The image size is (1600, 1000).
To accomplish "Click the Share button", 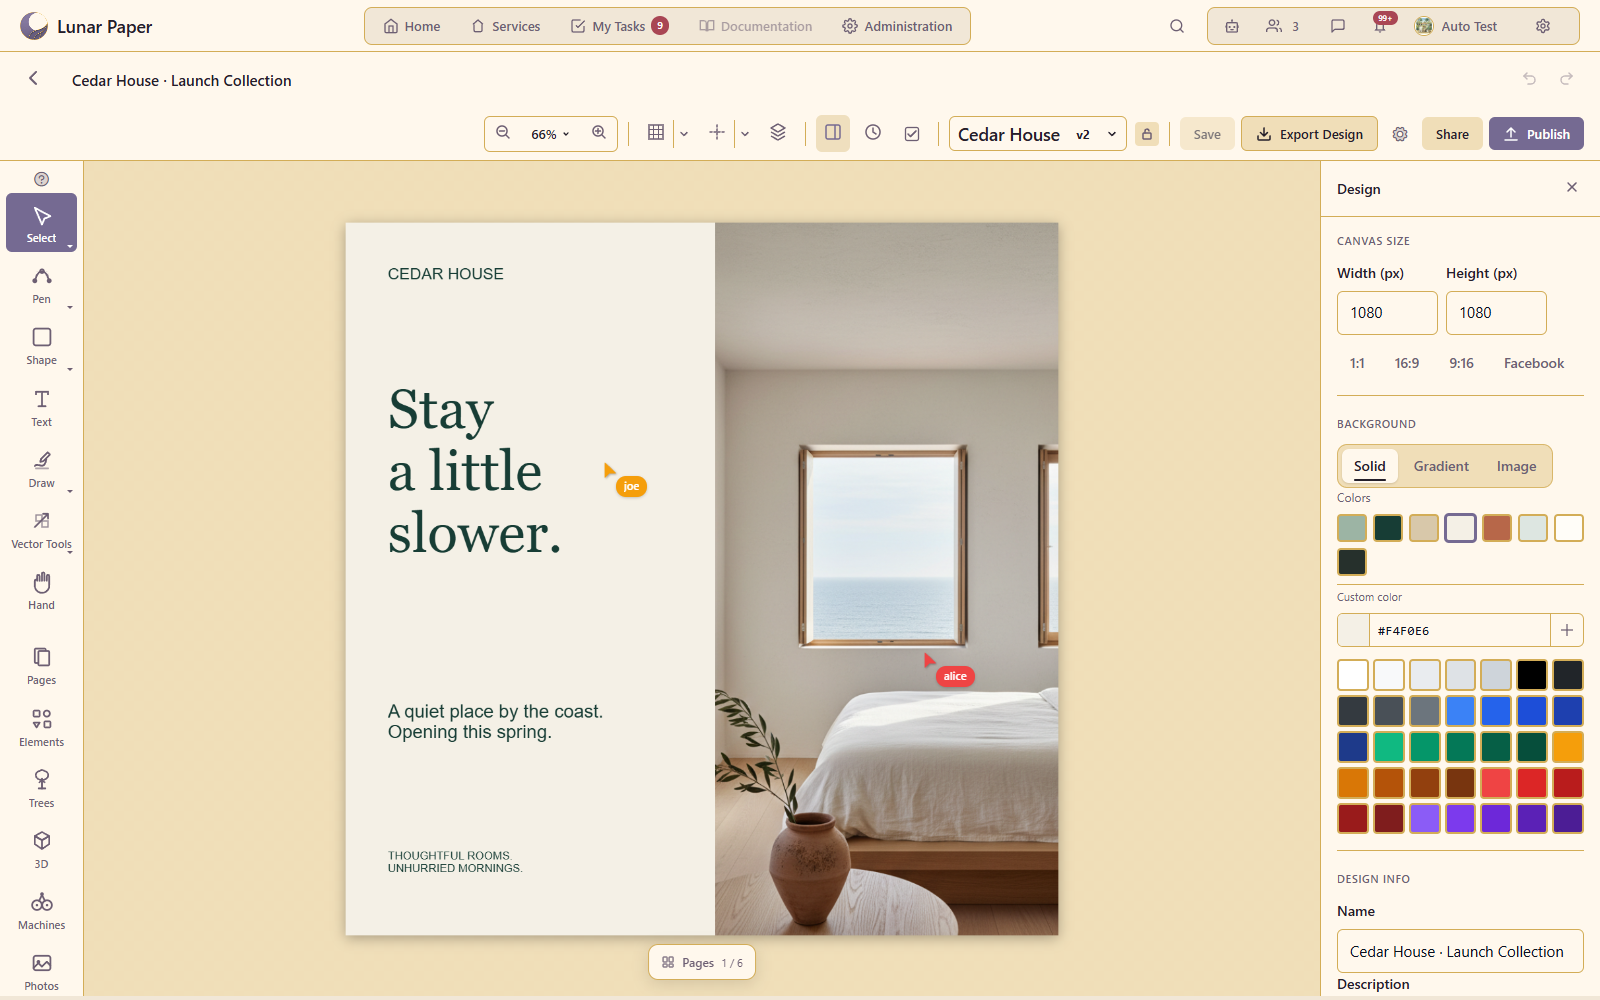I will click(x=1452, y=134).
